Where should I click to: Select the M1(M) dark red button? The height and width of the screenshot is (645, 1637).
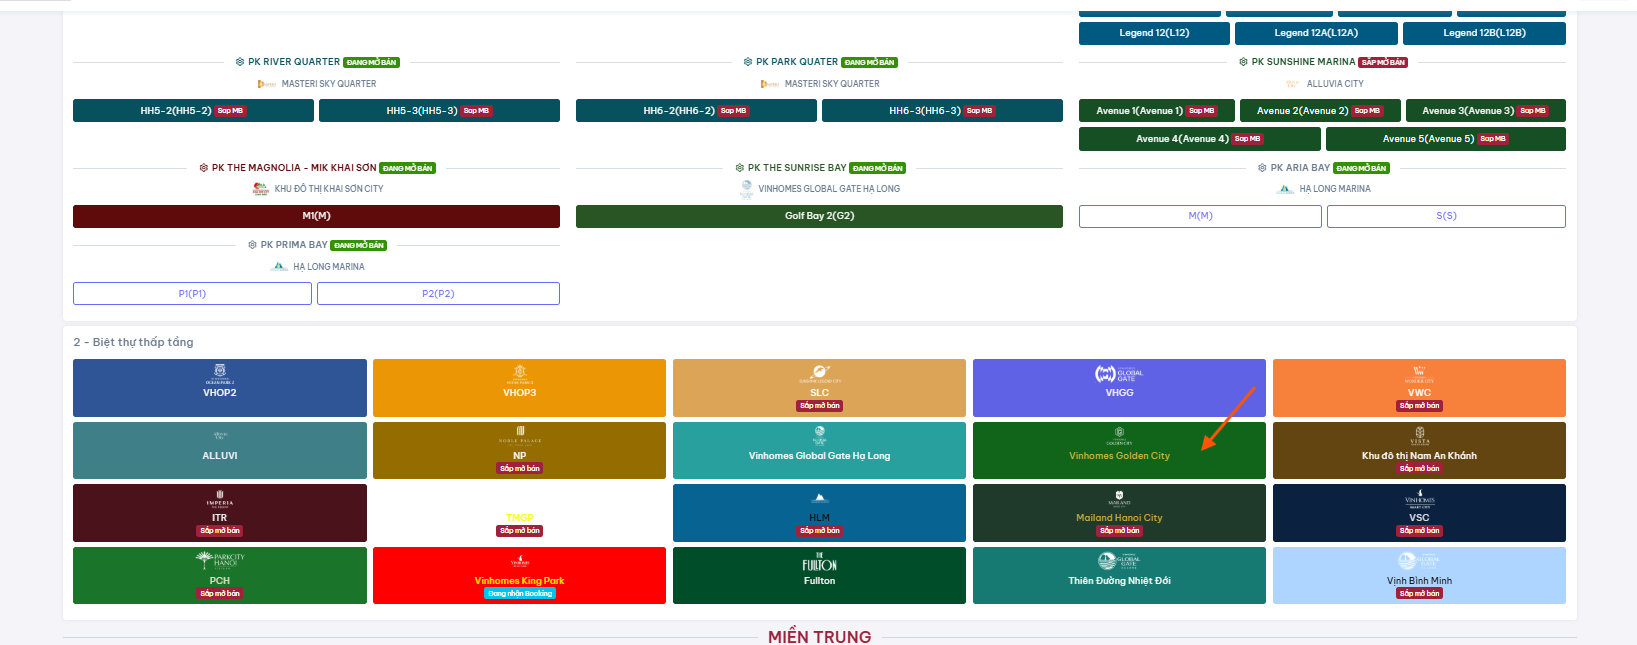316,216
